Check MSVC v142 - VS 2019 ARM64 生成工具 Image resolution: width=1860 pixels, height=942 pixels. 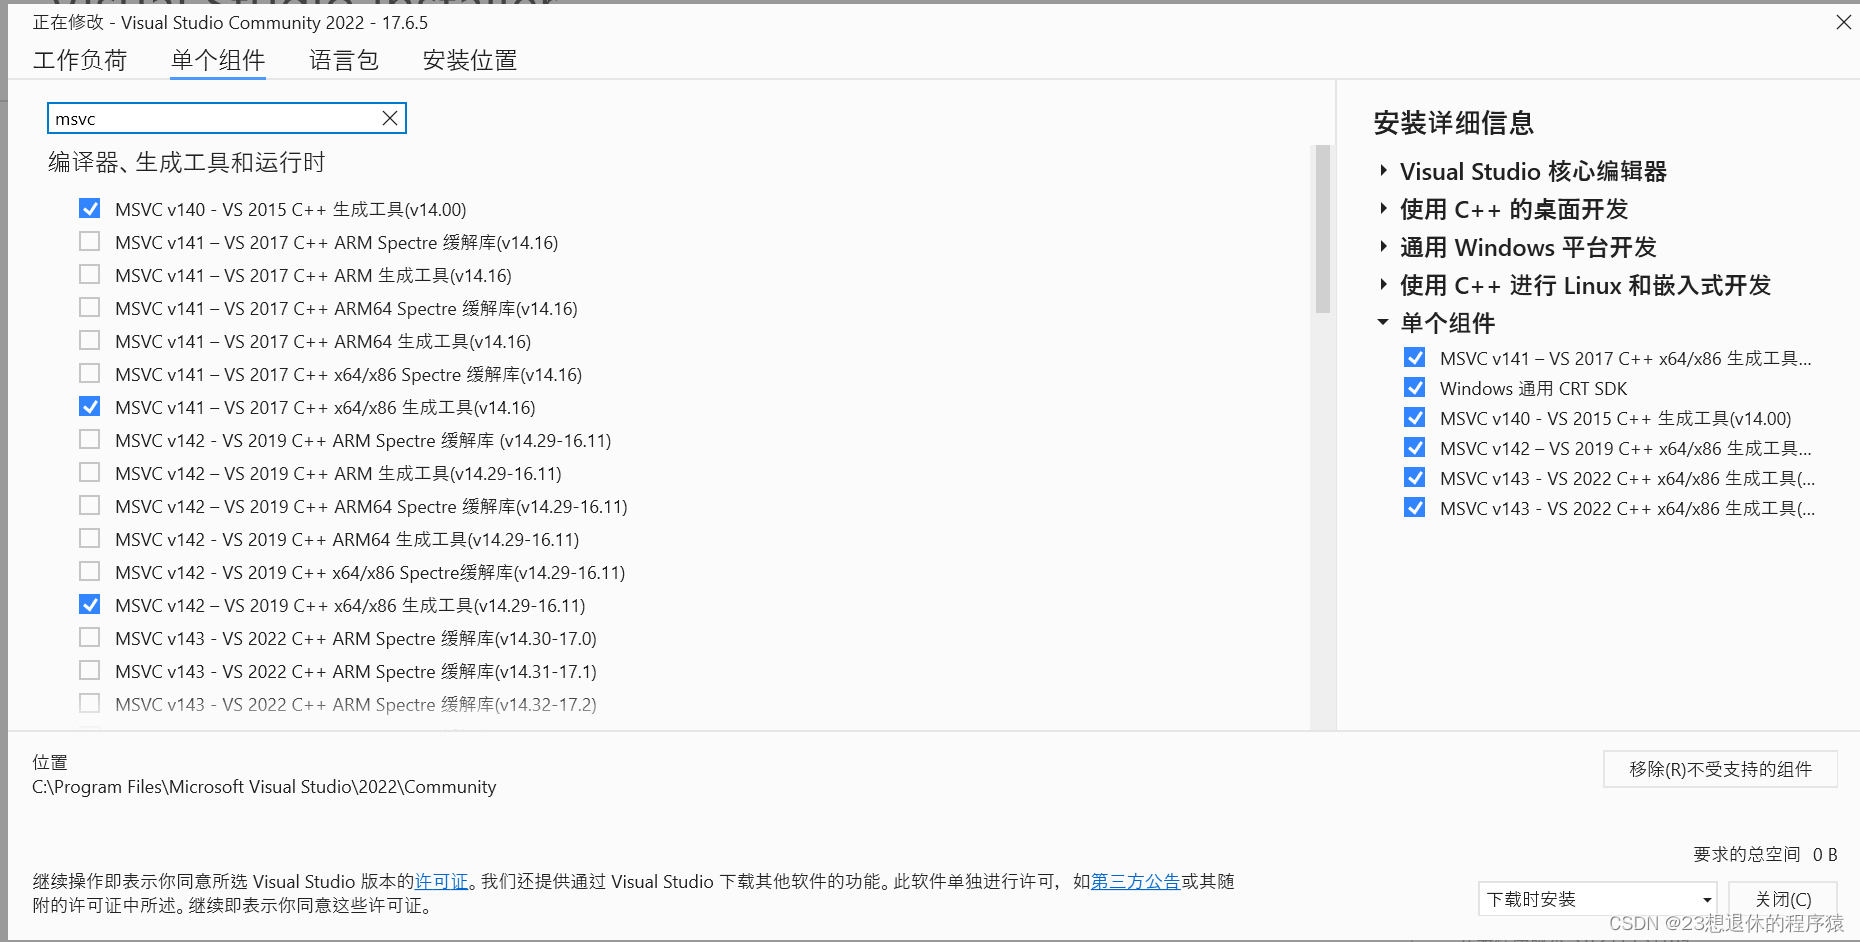tap(89, 538)
